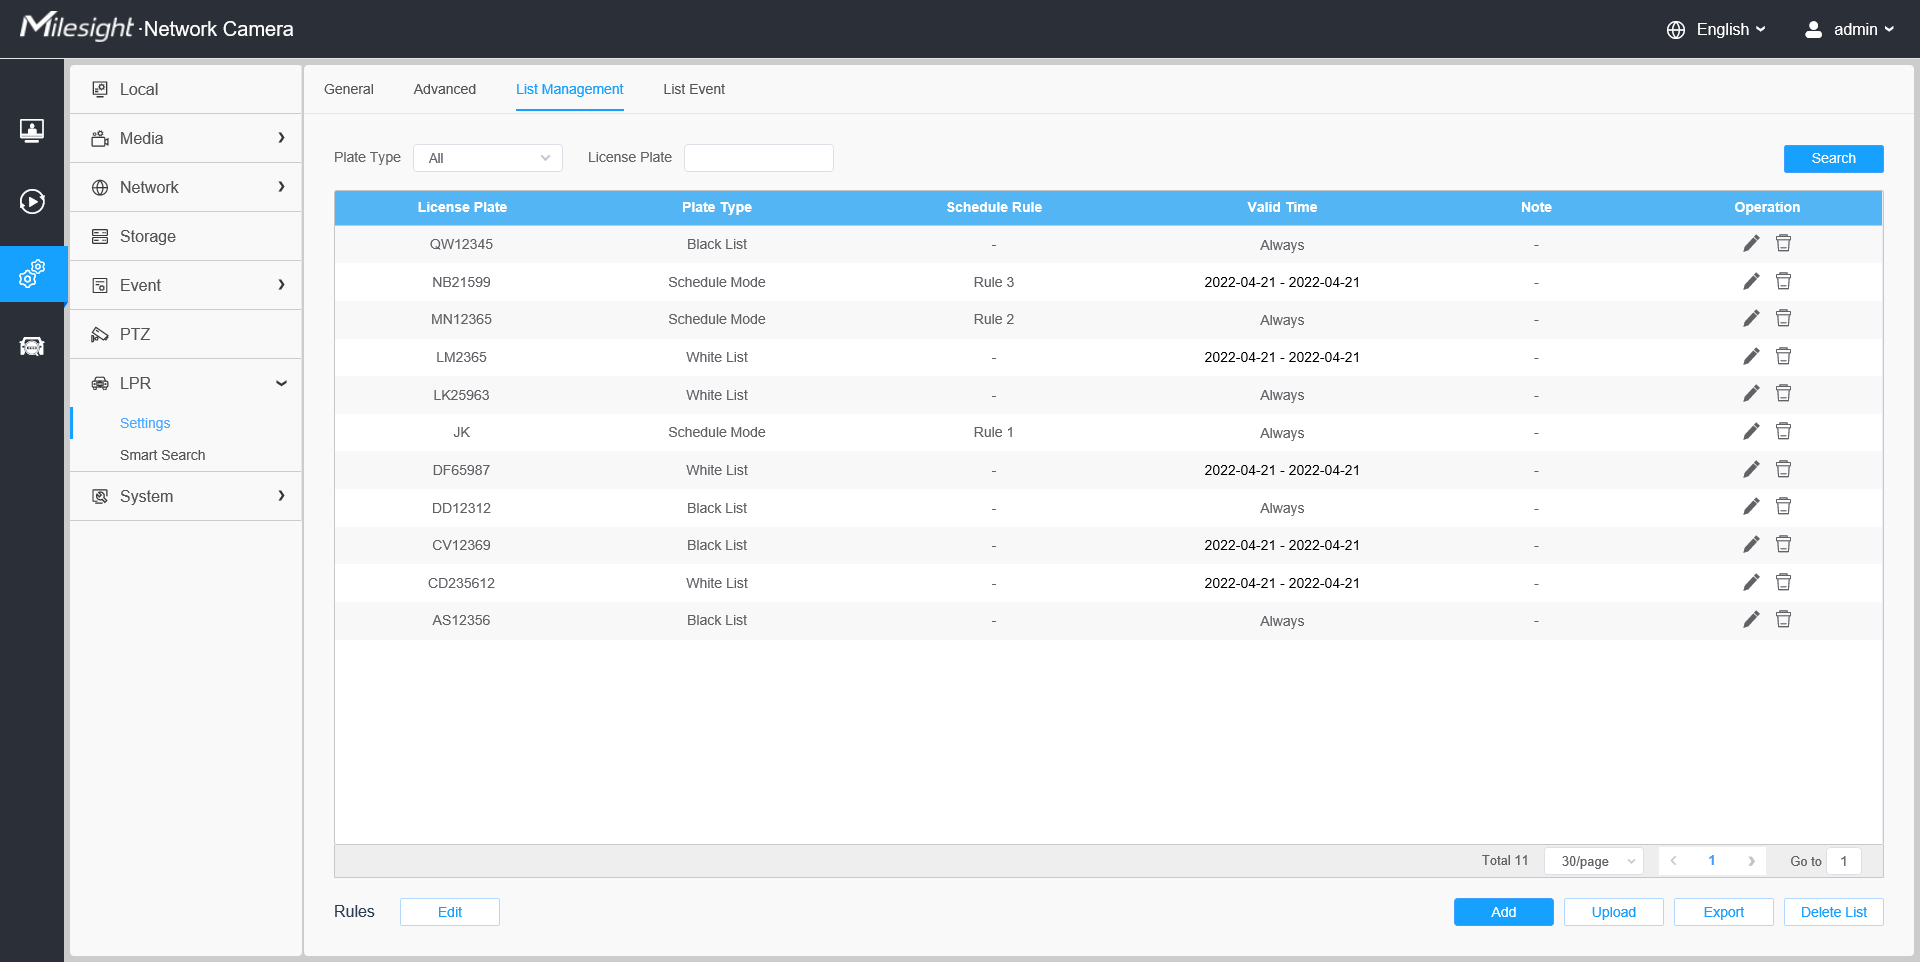Expand the System menu section
This screenshot has height=962, width=1920.
coord(186,496)
